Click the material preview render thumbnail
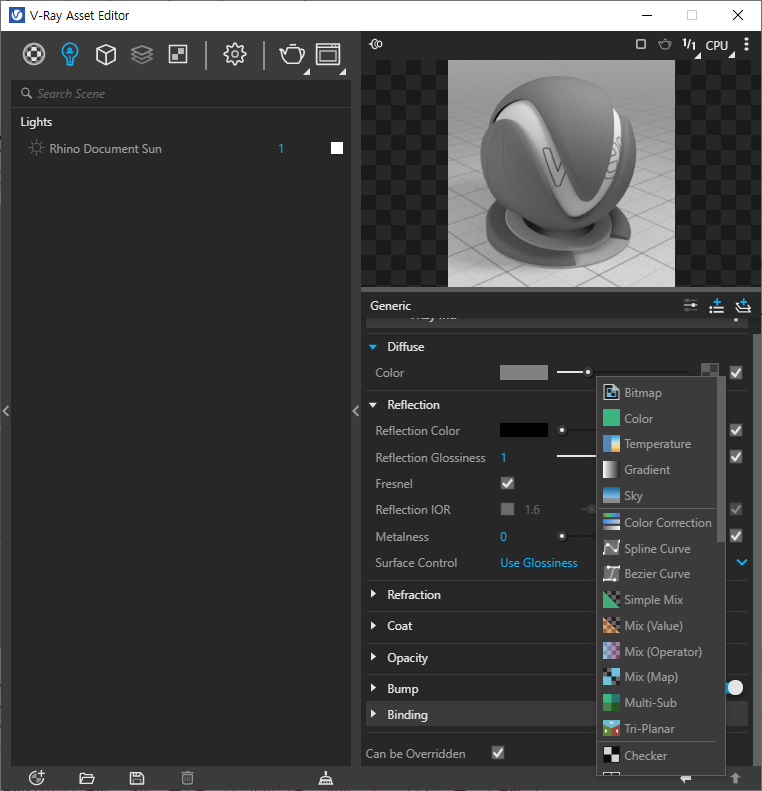 click(561, 174)
